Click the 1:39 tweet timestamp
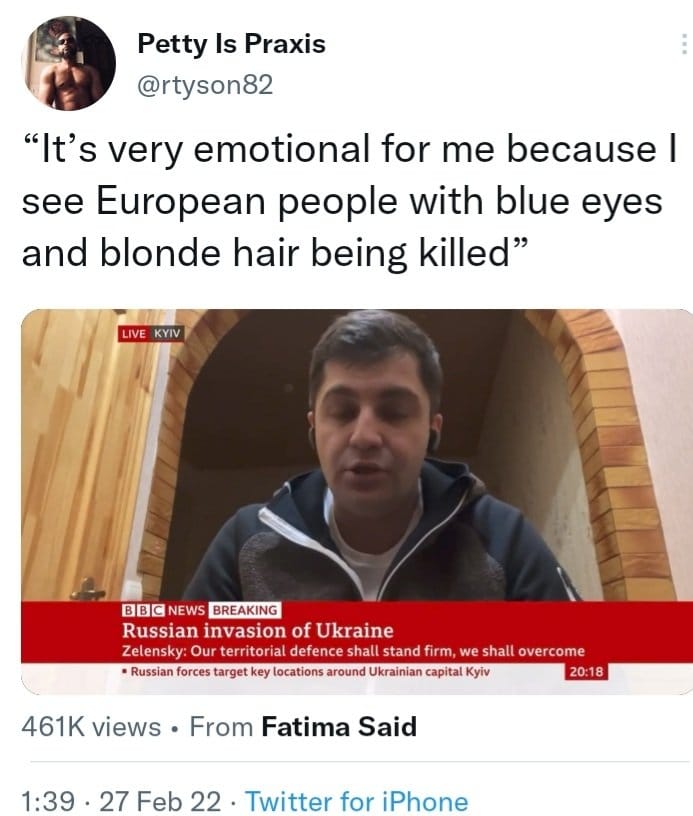 coord(48,800)
